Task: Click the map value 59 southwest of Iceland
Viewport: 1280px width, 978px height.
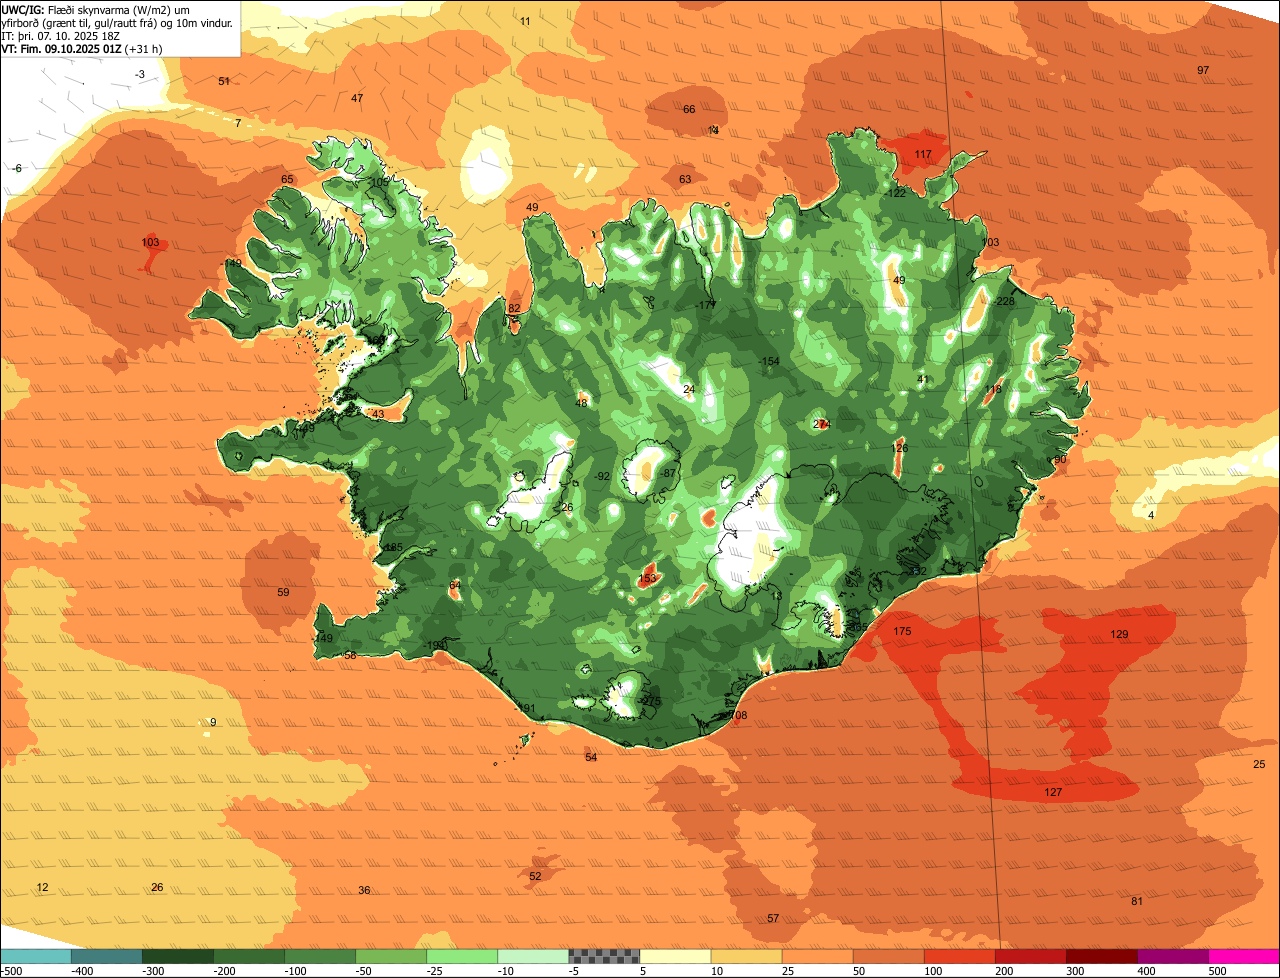Action: pos(283,593)
